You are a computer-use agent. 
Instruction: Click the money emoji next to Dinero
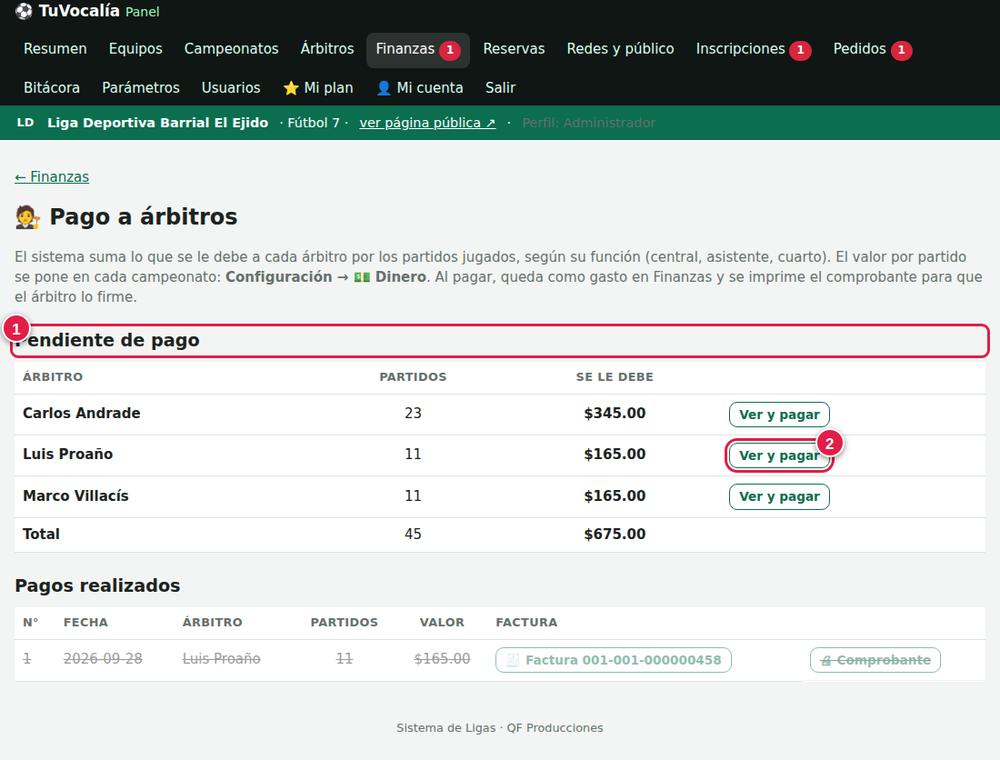(x=362, y=277)
